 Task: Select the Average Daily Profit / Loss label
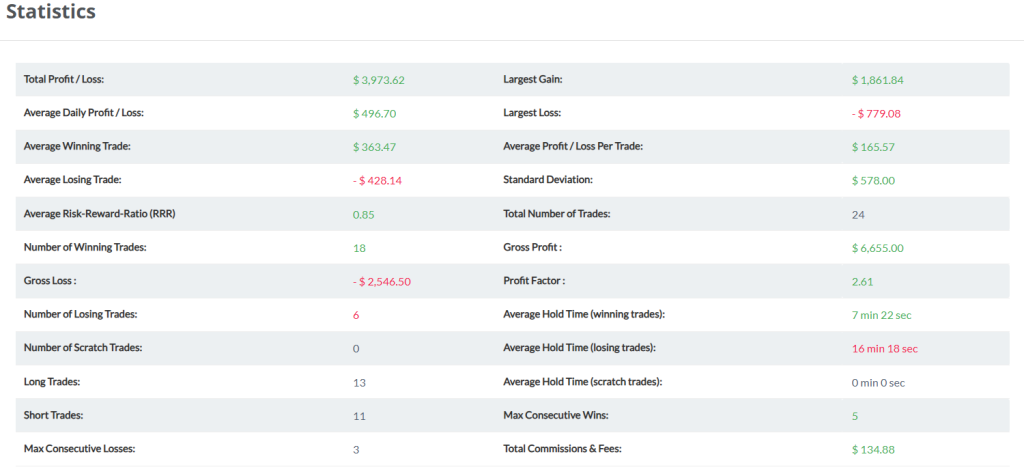click(84, 112)
